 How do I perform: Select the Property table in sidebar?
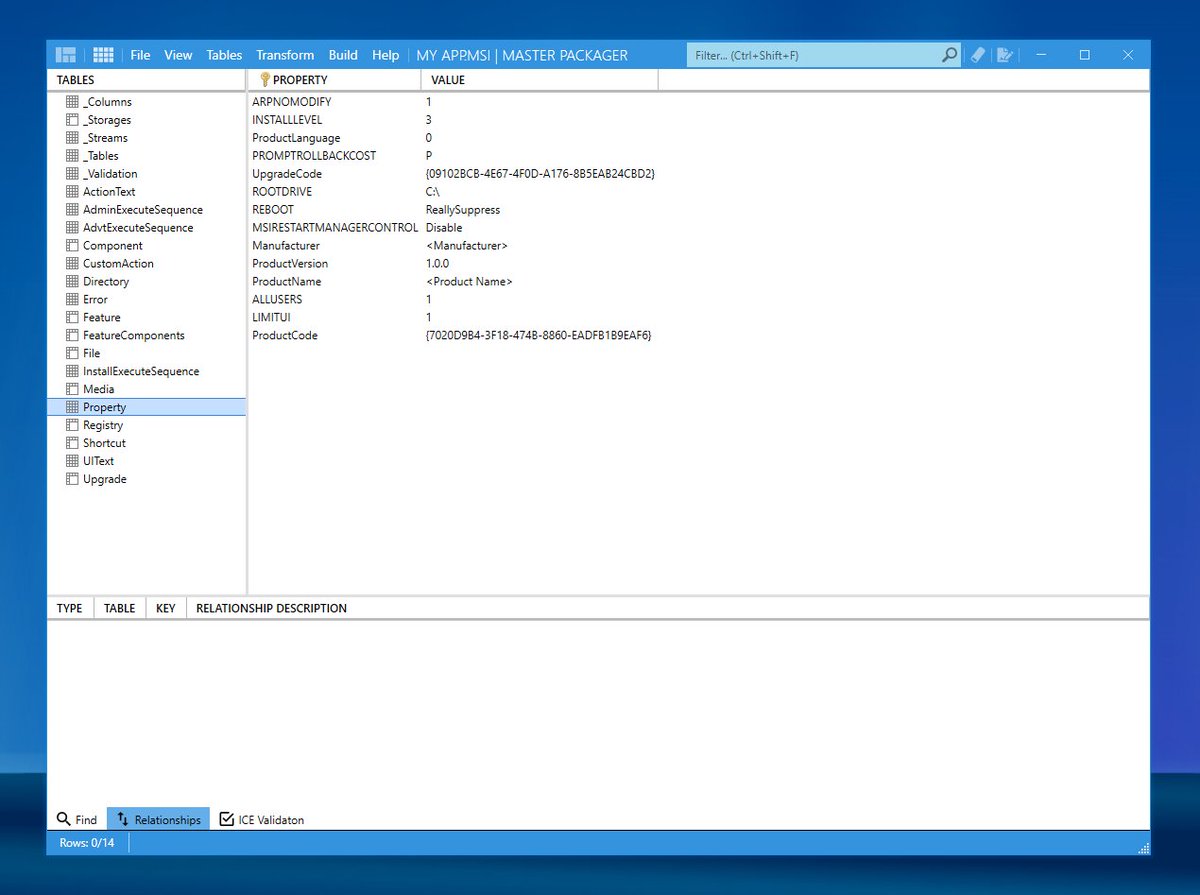[104, 407]
